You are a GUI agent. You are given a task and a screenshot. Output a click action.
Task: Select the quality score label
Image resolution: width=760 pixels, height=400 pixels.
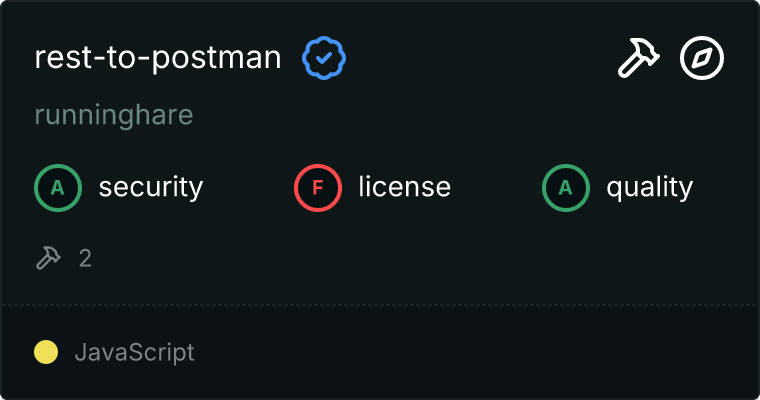point(650,187)
